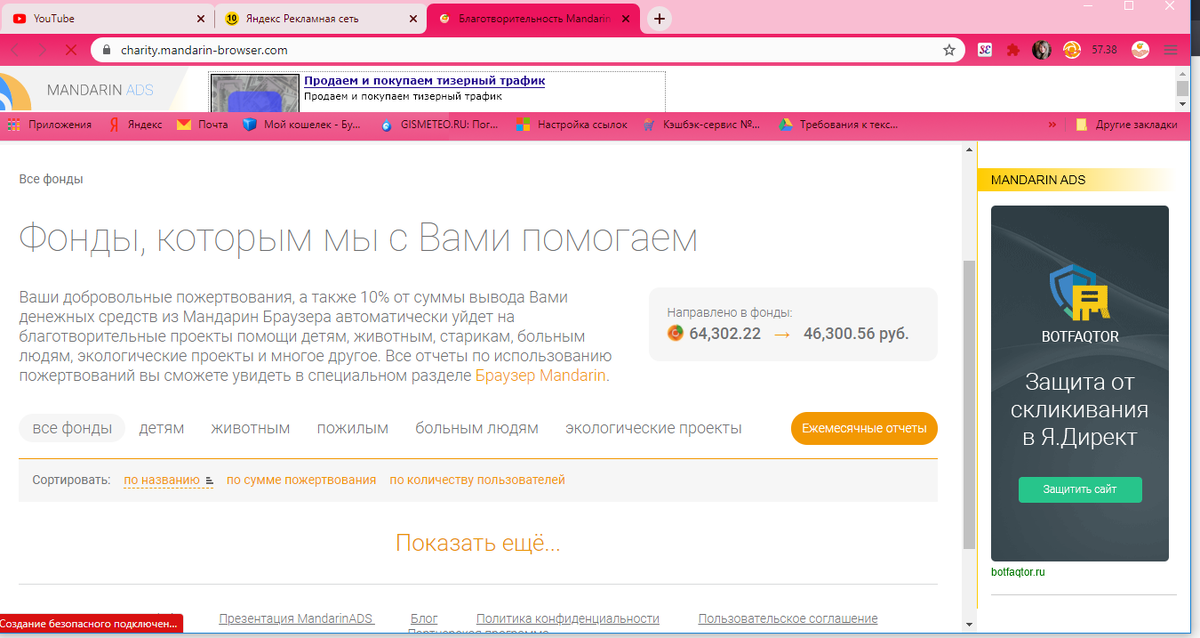Bookmark this page with the star icon
Viewport: 1200px width, 638px height.
pyautogui.click(x=949, y=49)
